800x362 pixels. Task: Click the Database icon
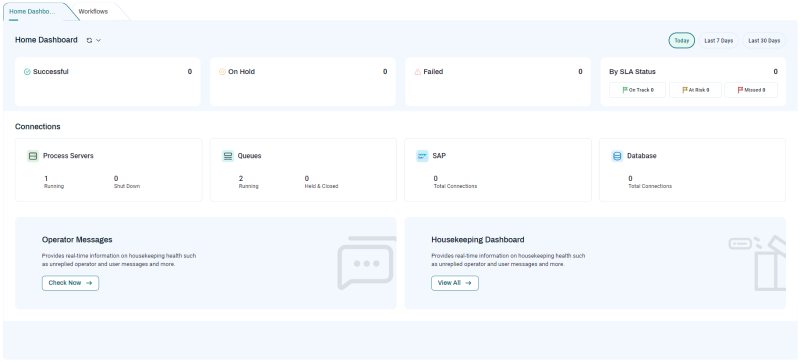pos(617,156)
